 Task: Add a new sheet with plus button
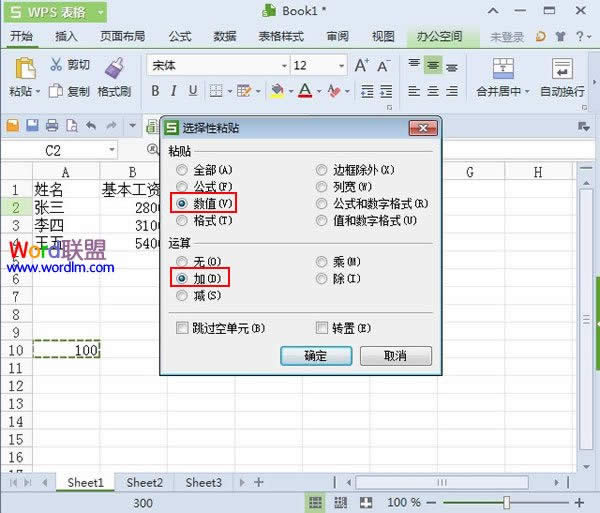click(259, 482)
